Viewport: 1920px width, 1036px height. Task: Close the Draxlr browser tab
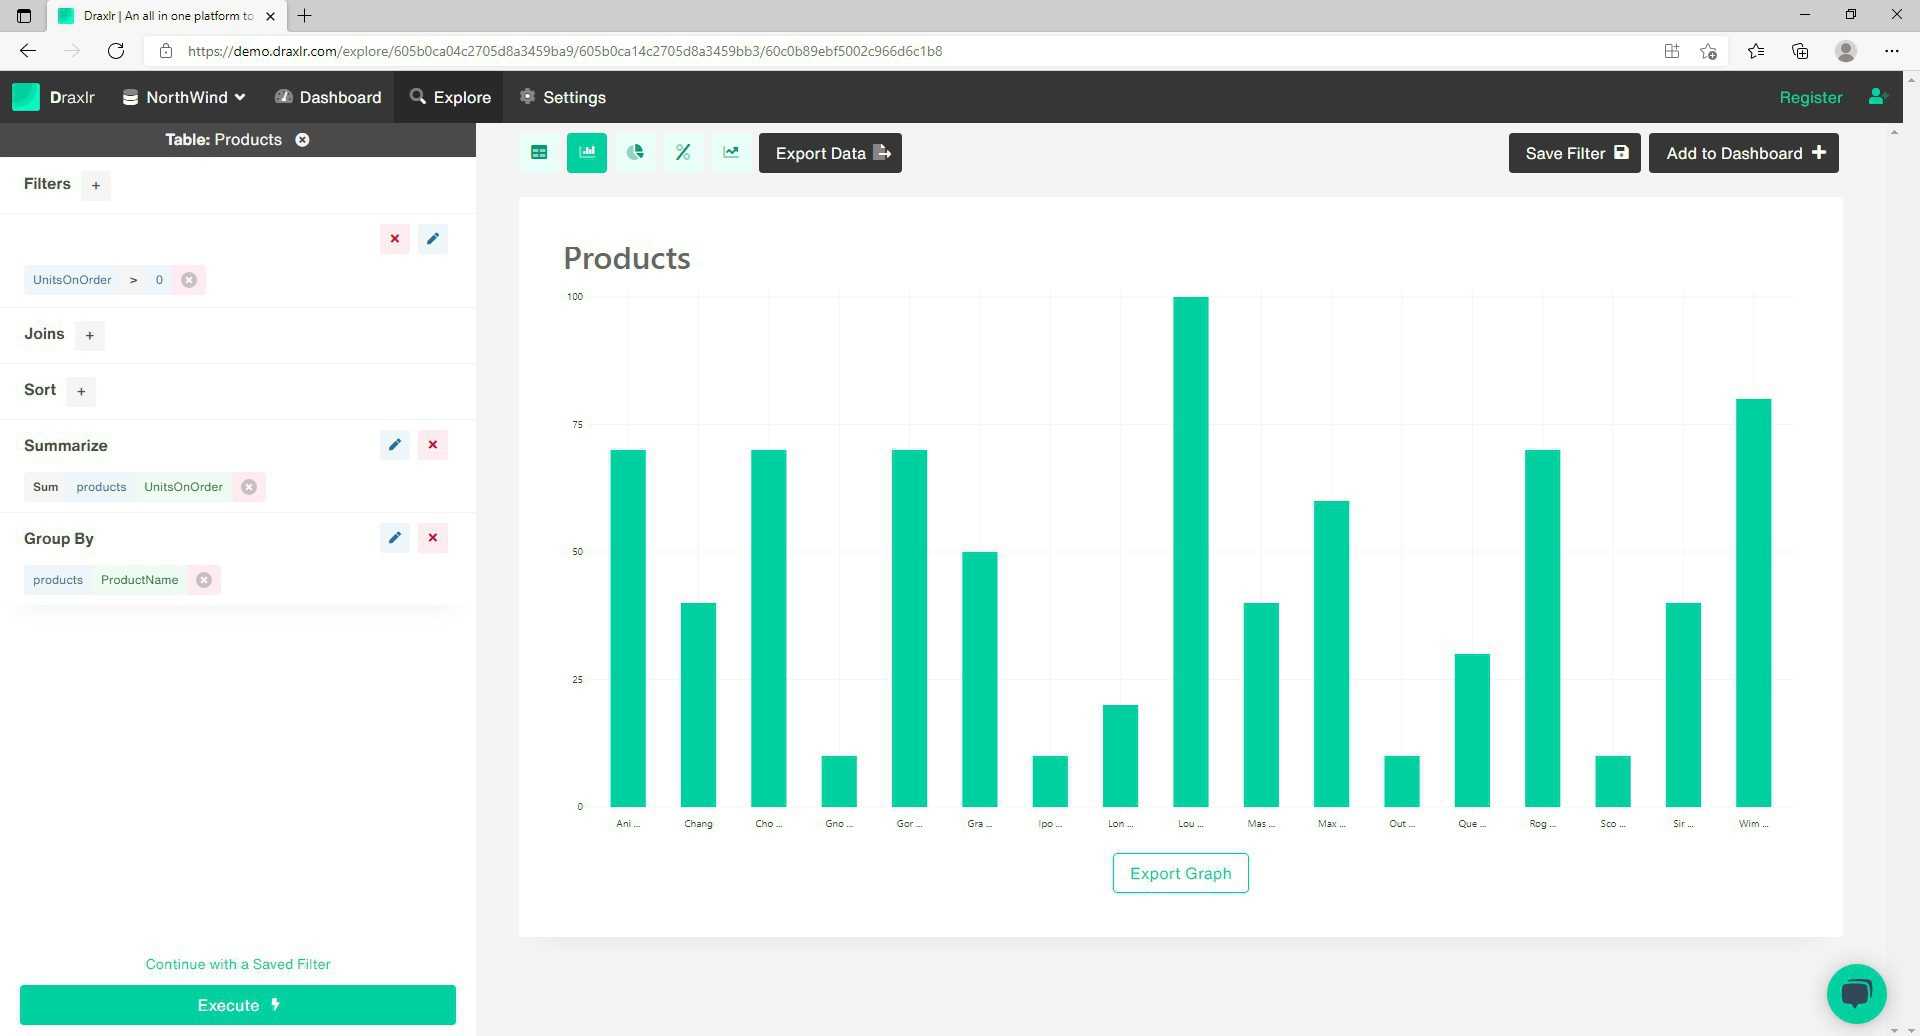pyautogui.click(x=270, y=16)
